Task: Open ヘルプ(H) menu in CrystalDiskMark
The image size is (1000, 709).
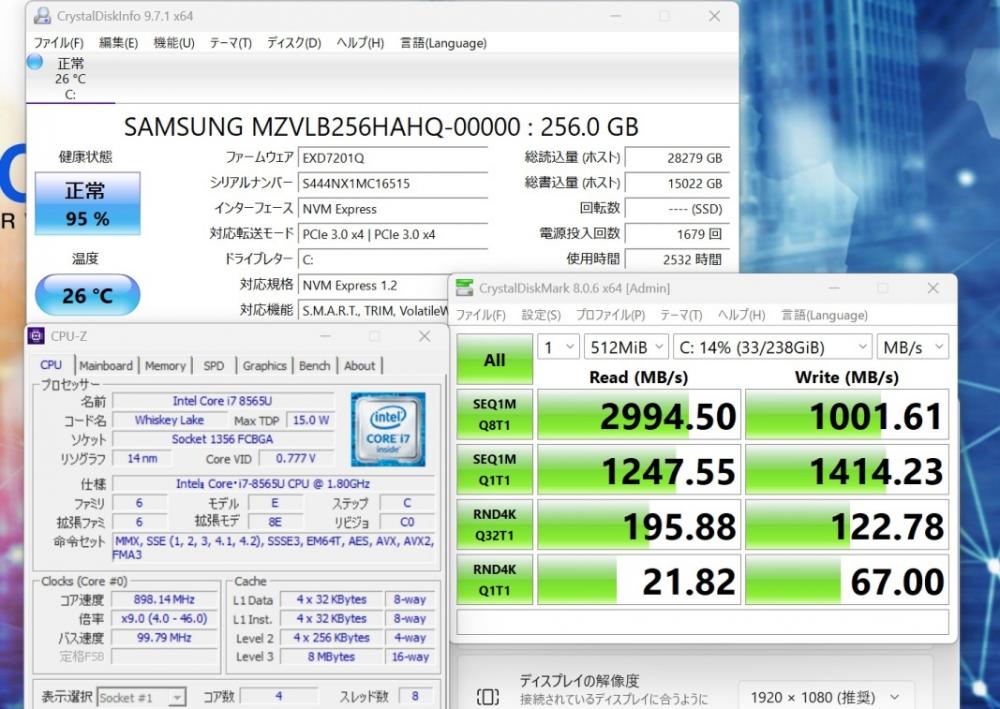Action: (741, 315)
